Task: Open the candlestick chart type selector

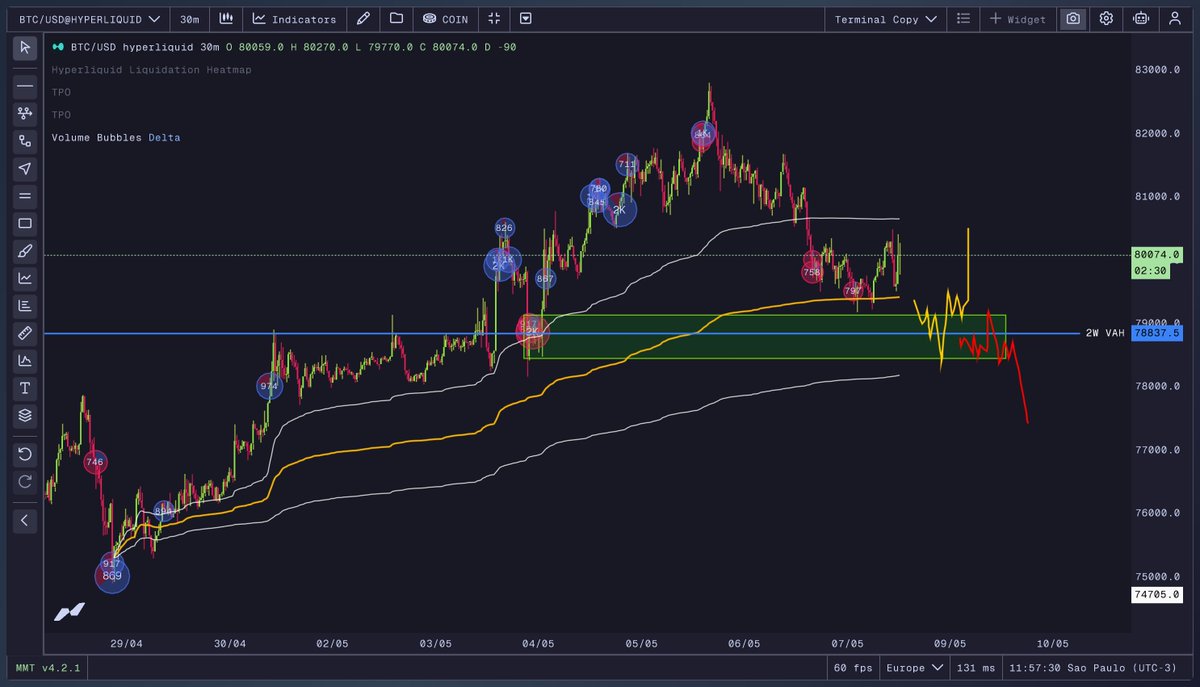Action: coord(226,19)
